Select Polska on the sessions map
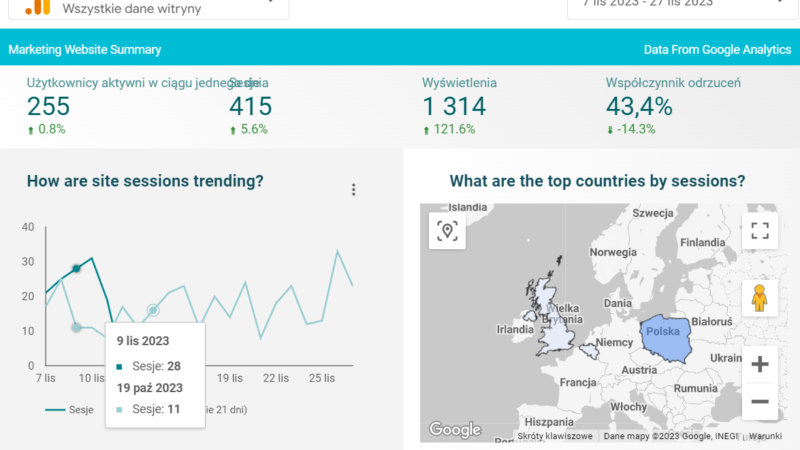Screen dimensions: 800x450 pyautogui.click(x=663, y=333)
